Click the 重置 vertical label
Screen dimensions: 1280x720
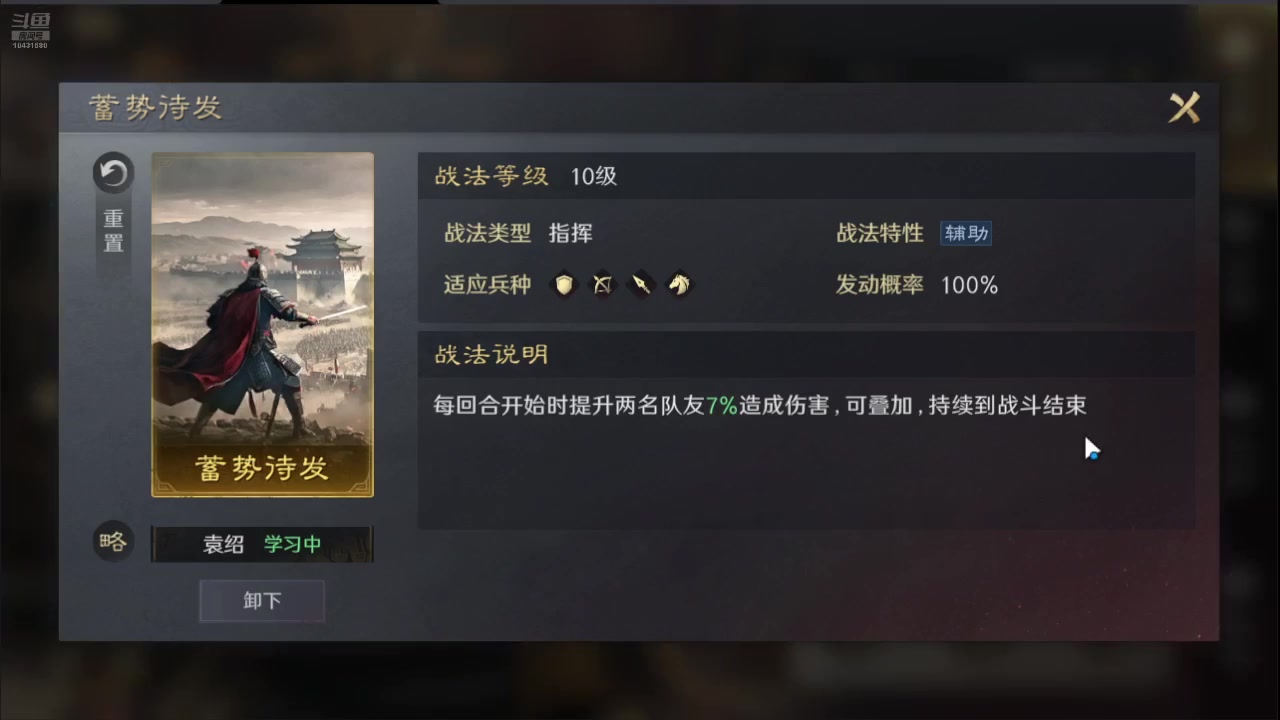tap(113, 231)
